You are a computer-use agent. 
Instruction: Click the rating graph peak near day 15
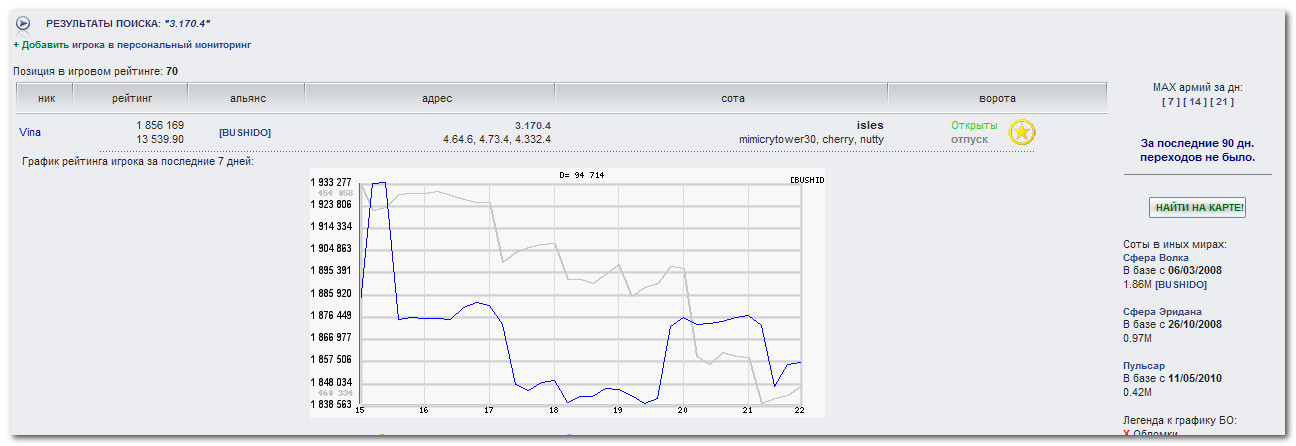(x=379, y=183)
